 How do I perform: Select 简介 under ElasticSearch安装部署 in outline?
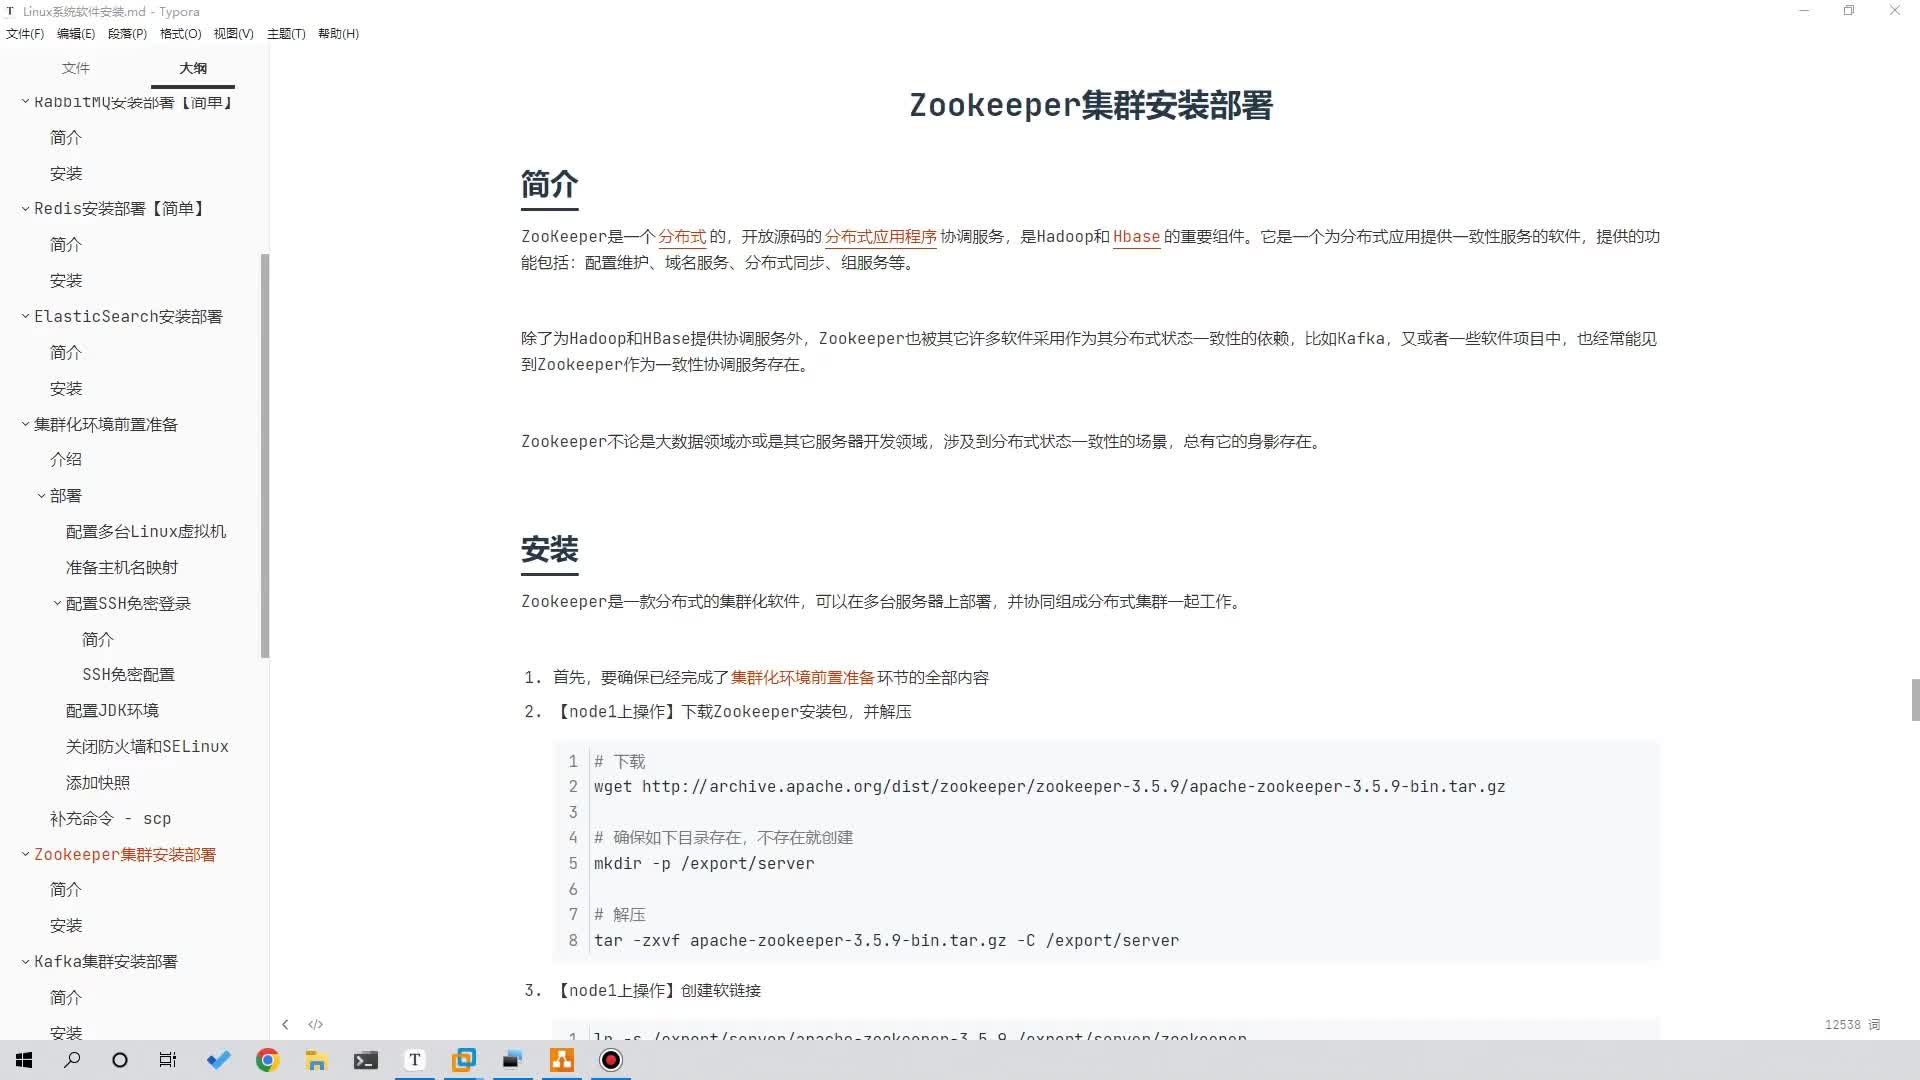66,353
